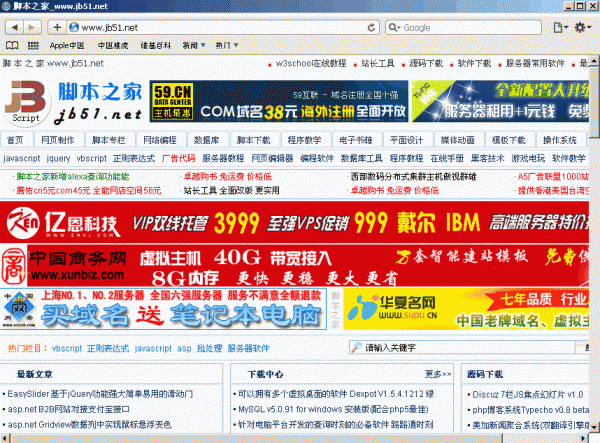Open the 站长工具 top link
Viewport: 600px width, 443px height.
click(378, 64)
